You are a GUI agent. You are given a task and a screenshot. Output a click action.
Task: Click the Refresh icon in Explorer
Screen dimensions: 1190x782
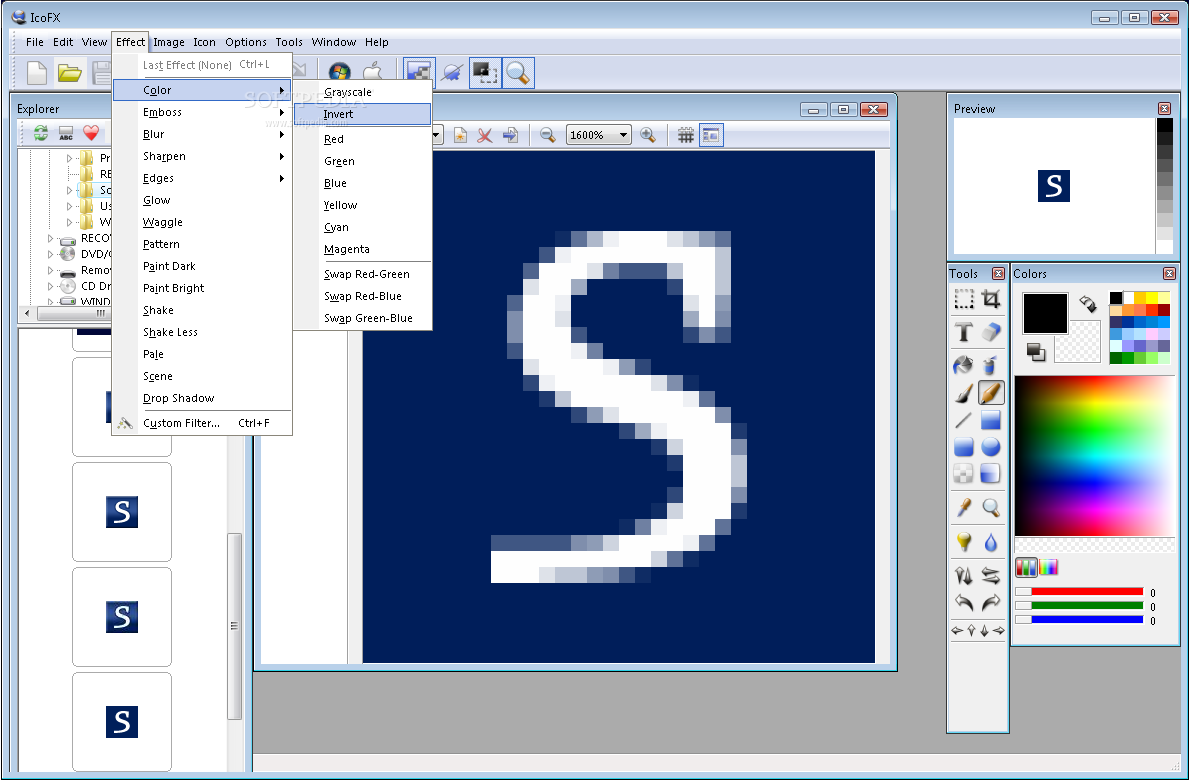pos(41,134)
